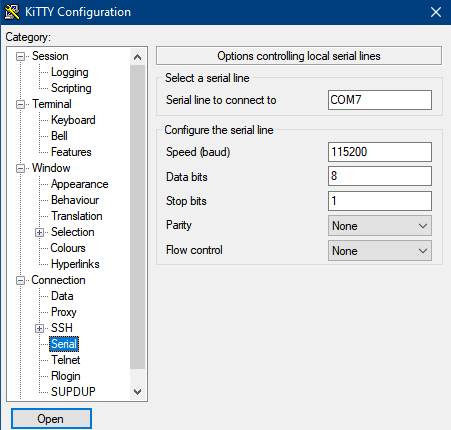Click the category tree scrollbar thumb

click(137, 217)
